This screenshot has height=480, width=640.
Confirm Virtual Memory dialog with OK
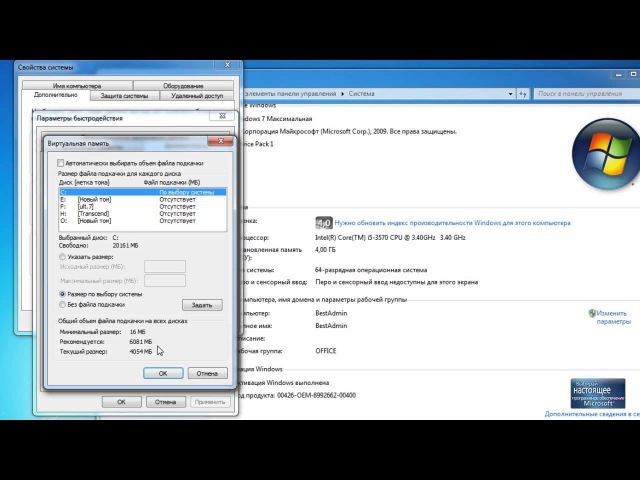[163, 373]
